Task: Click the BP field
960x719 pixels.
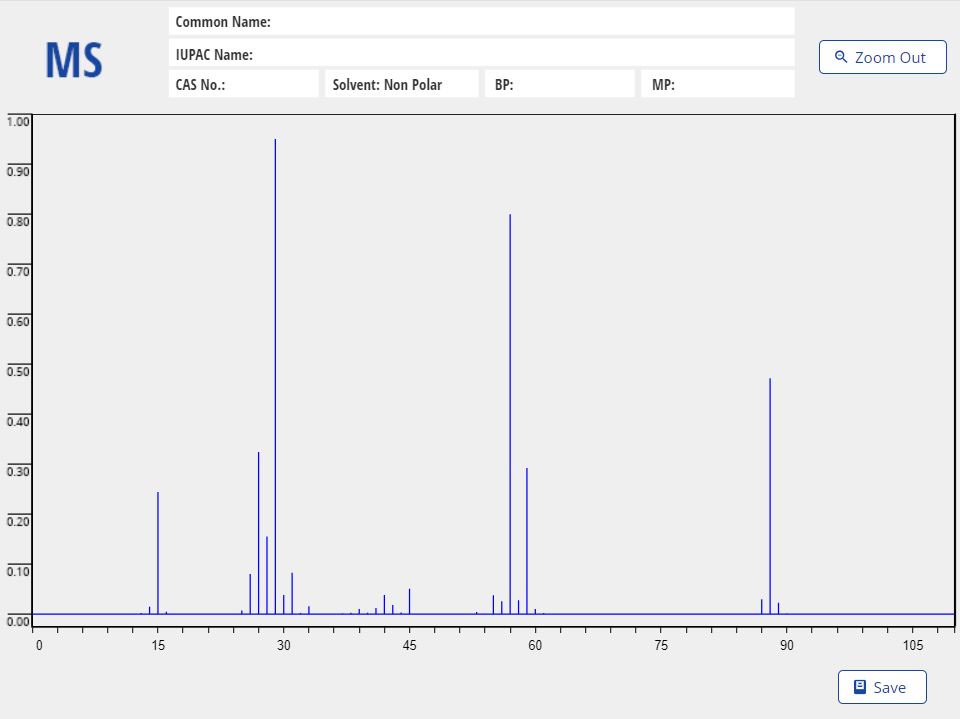Action: [558, 84]
